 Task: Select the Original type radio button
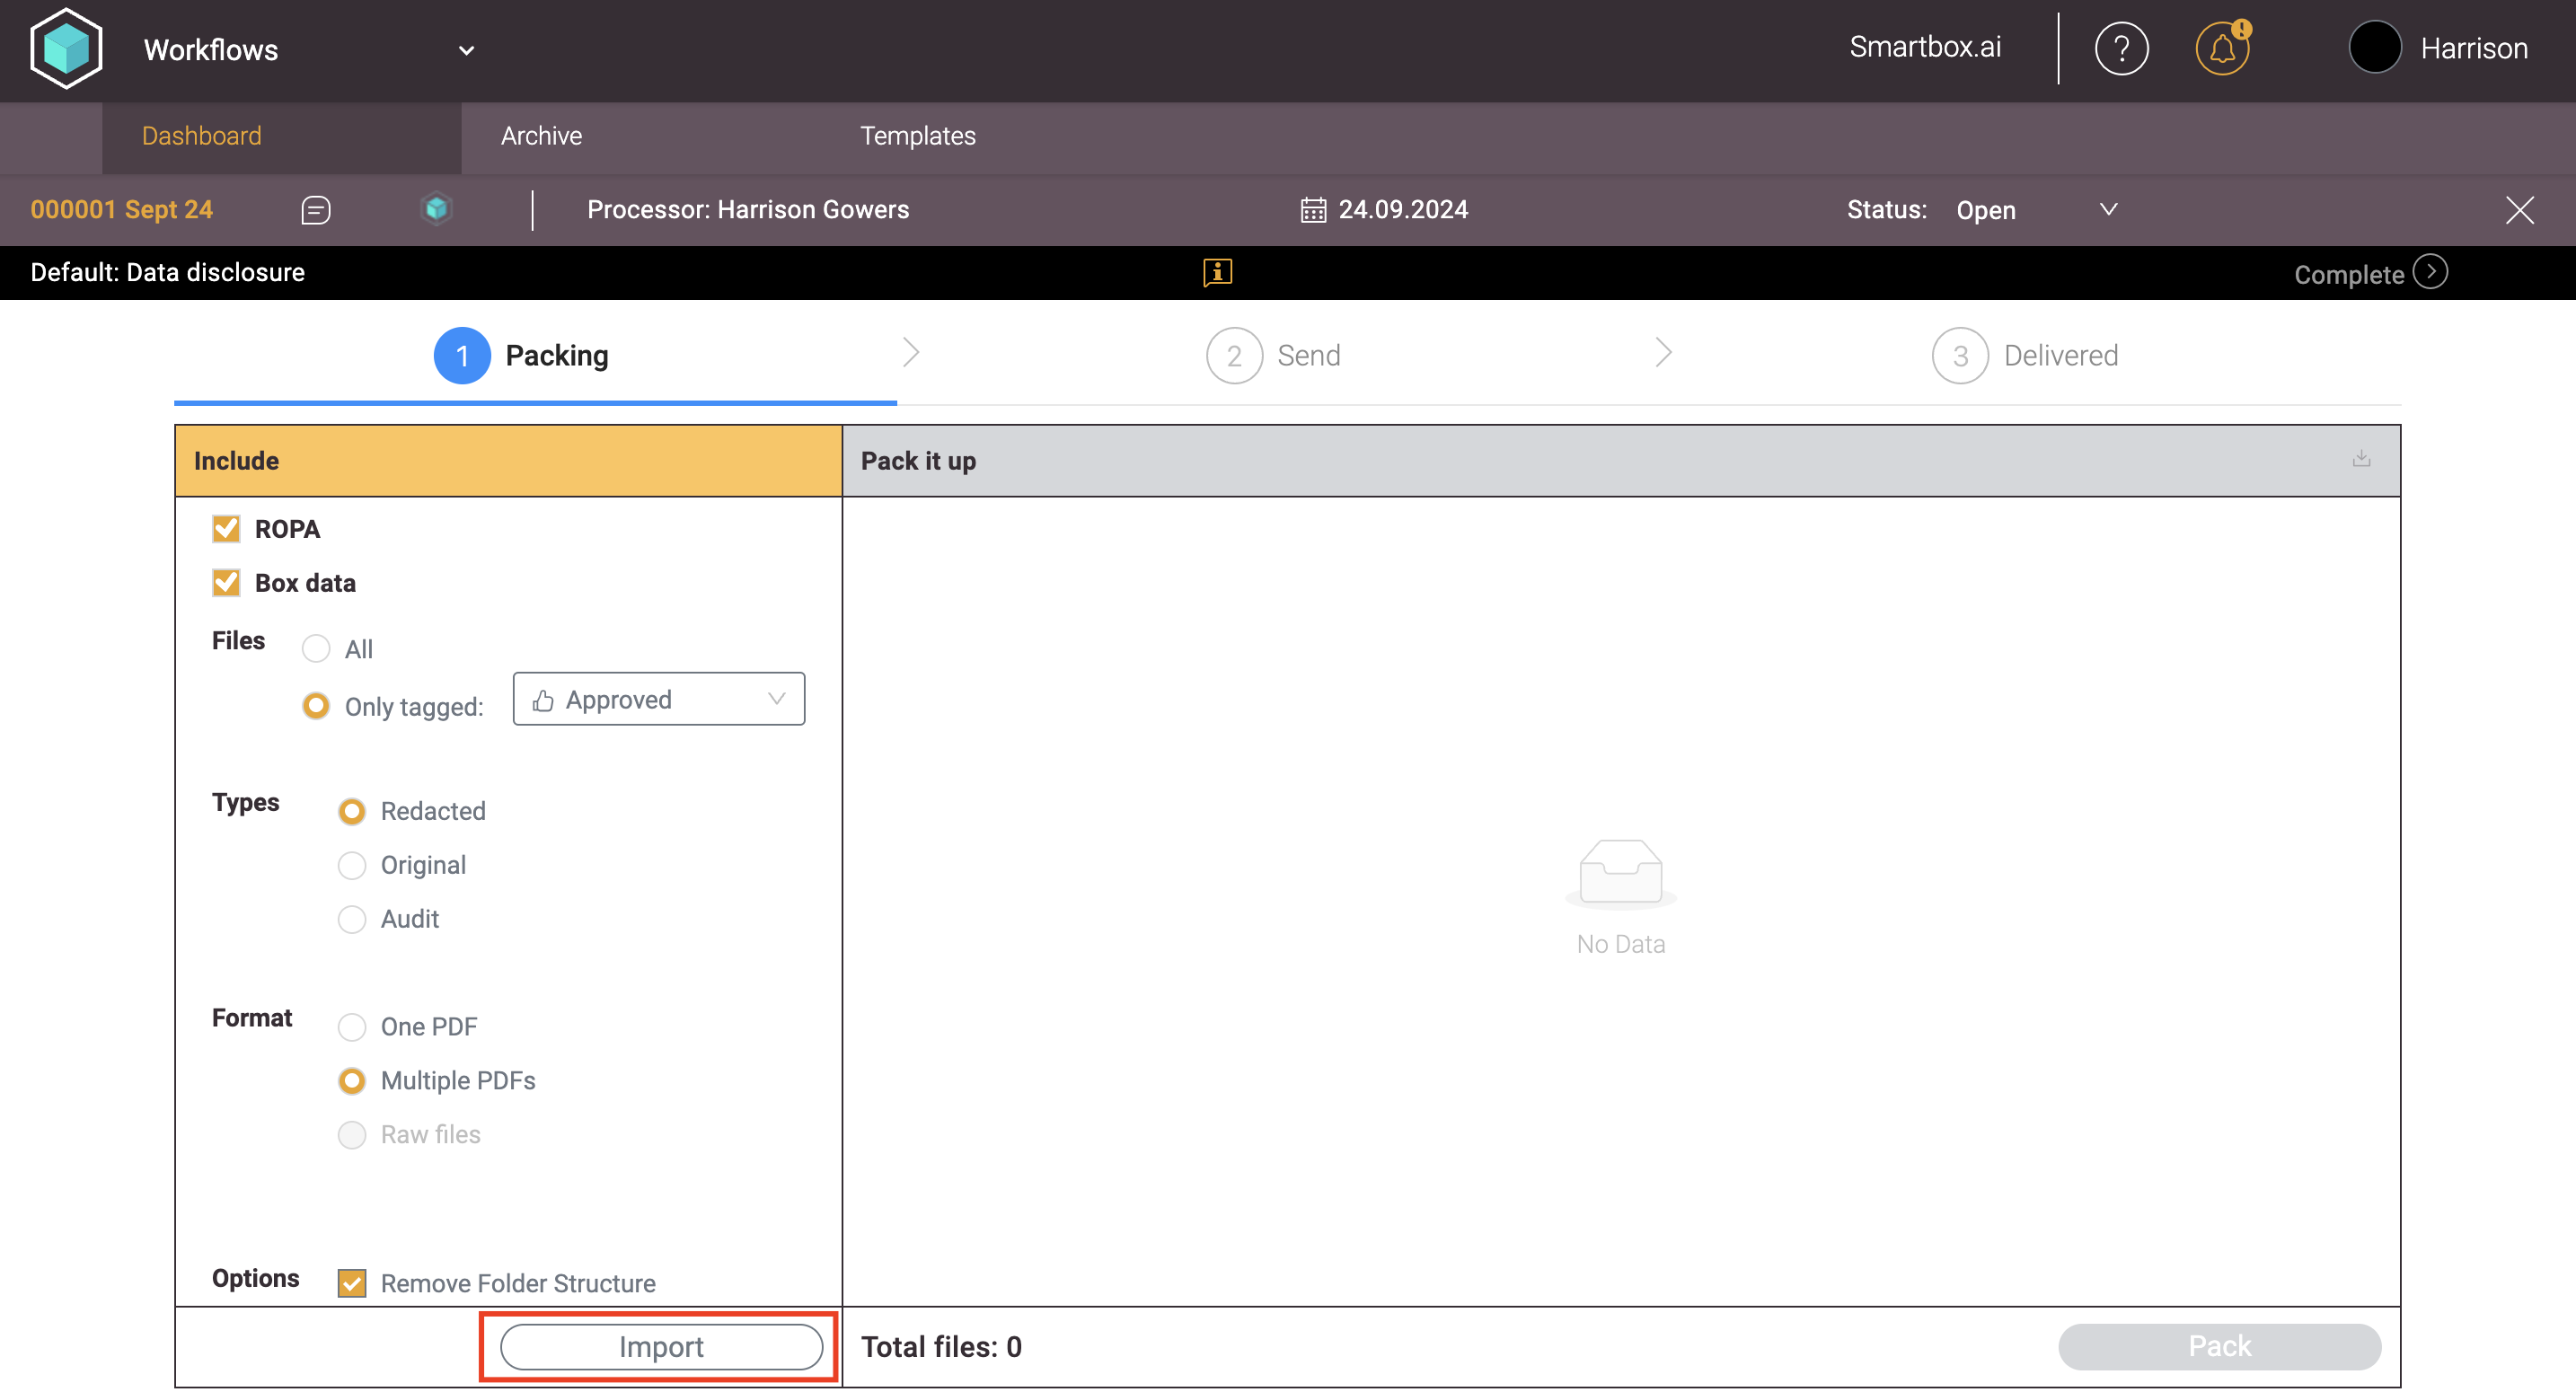(x=352, y=865)
